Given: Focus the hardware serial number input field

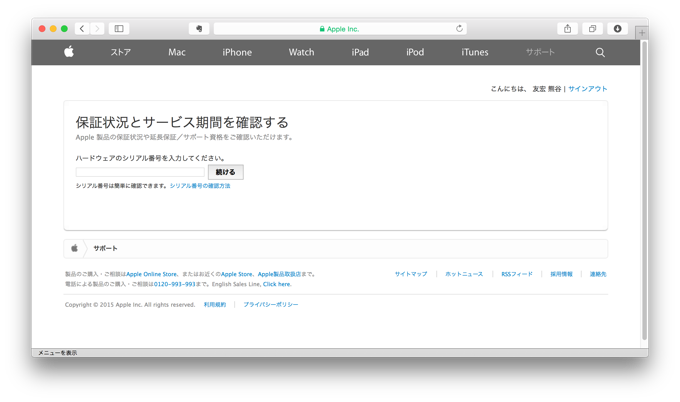Looking at the screenshot, I should tap(140, 172).
